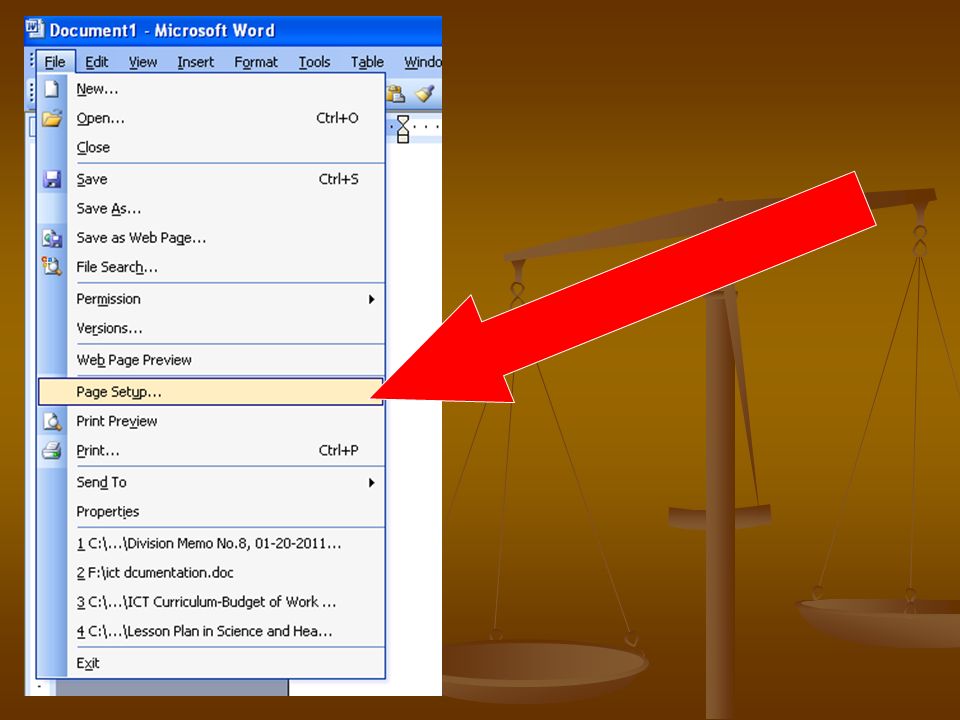Open the Window menu
The image size is (960, 720).
pyautogui.click(x=422, y=62)
